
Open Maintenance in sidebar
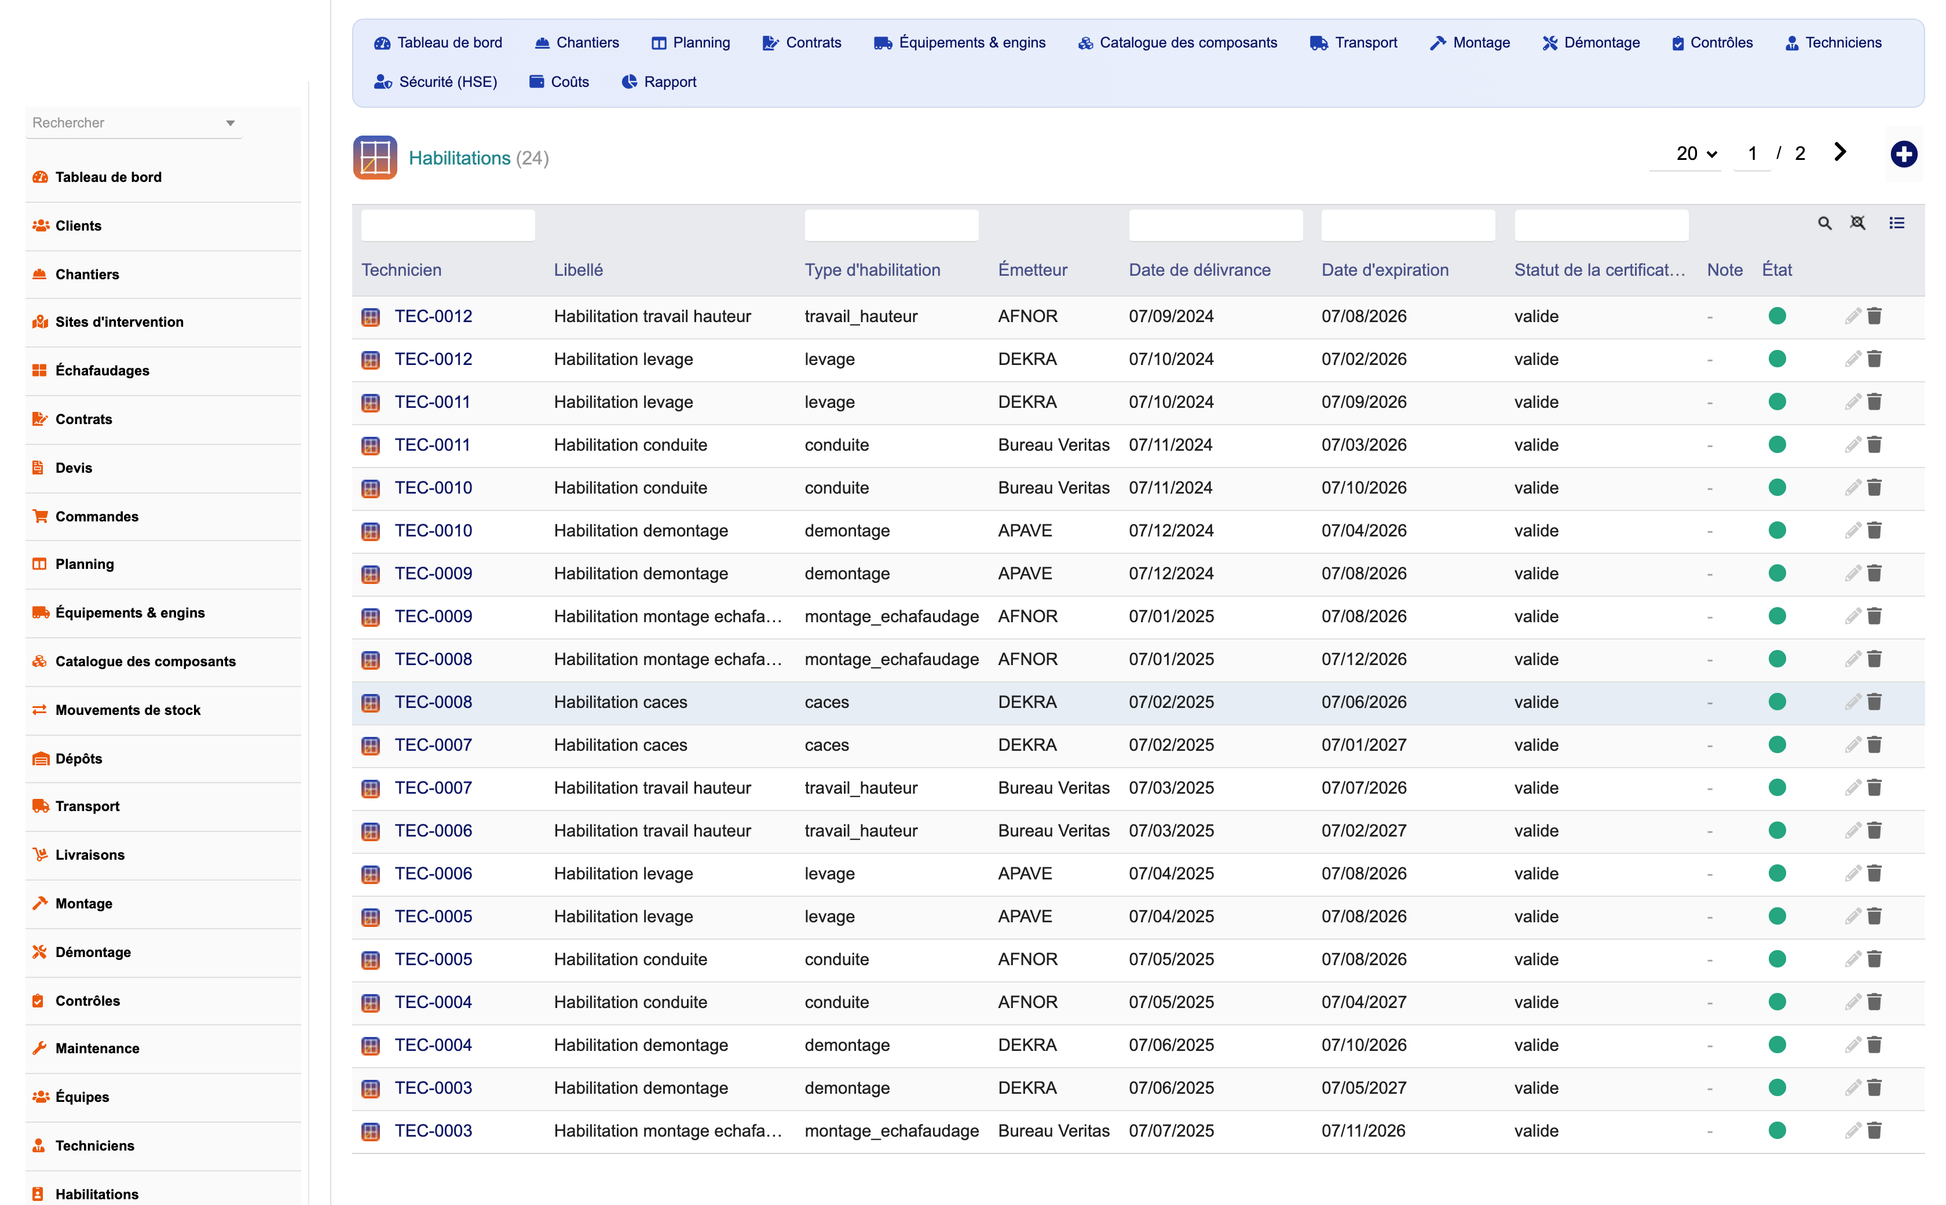(x=97, y=1049)
